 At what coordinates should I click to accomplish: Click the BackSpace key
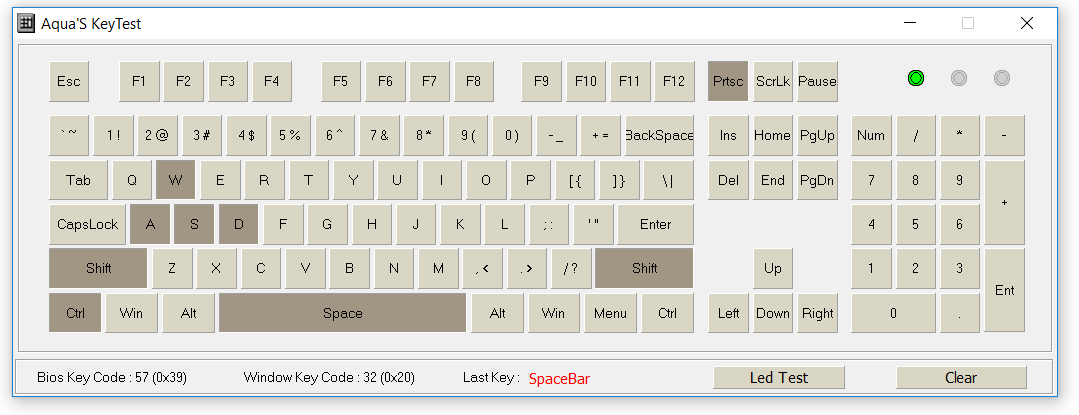[x=659, y=136]
